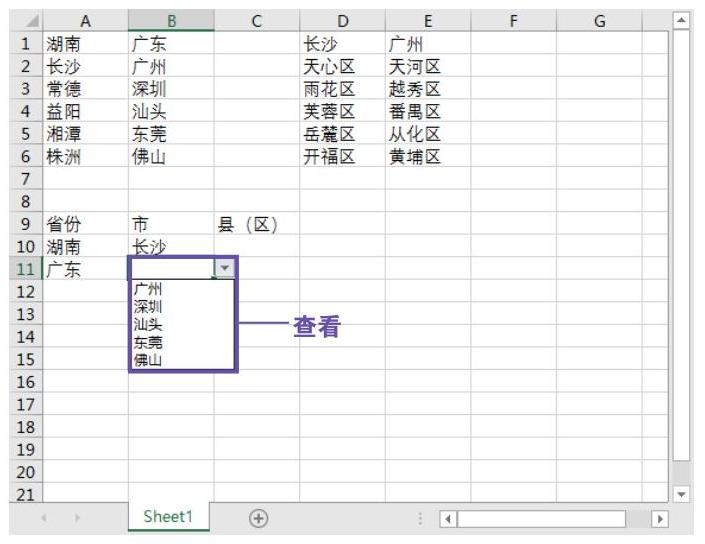This screenshot has width=705, height=544.
Task: Select column A header
Action: tap(85, 21)
